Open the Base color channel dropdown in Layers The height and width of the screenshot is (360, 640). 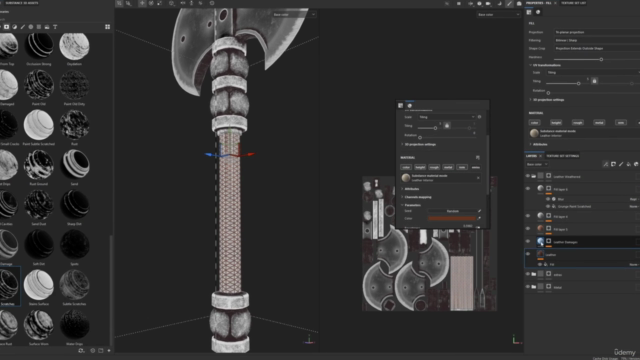tap(537, 164)
